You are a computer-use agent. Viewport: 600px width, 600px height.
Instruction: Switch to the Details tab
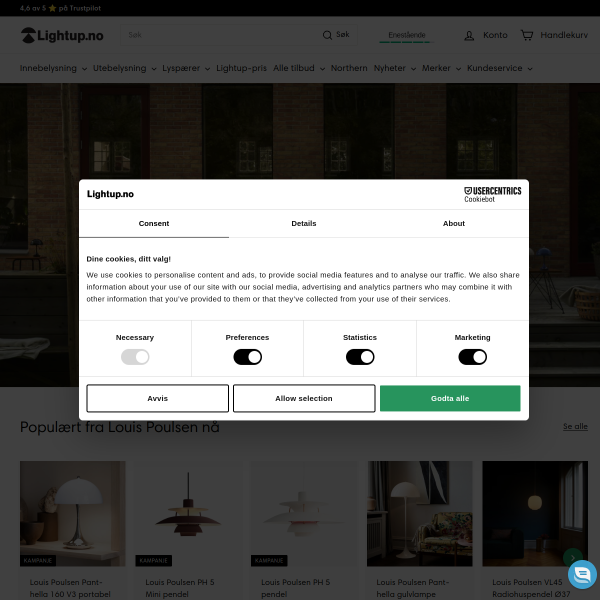point(304,223)
